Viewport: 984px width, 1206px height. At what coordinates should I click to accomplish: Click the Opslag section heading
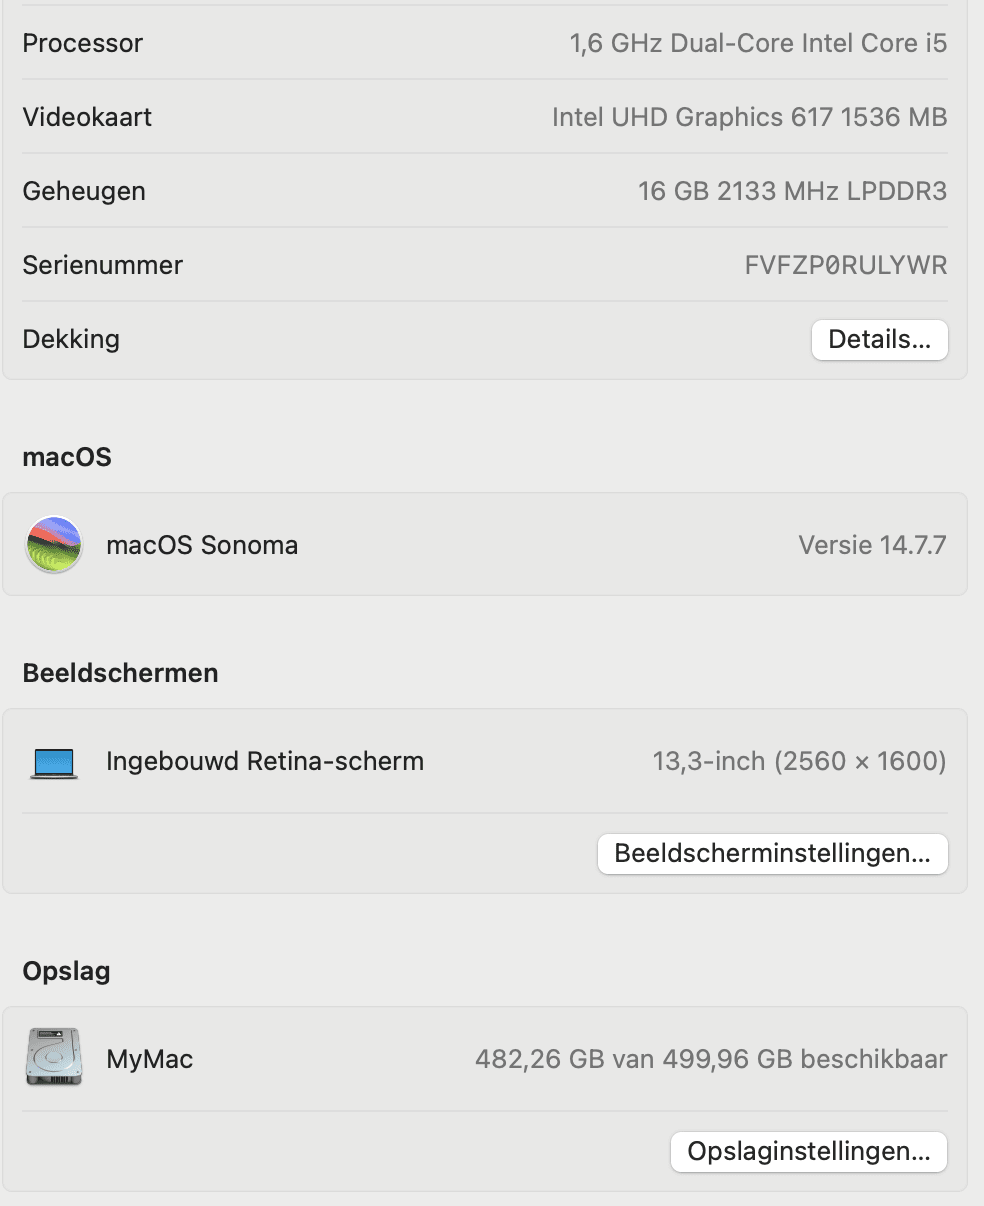click(66, 972)
